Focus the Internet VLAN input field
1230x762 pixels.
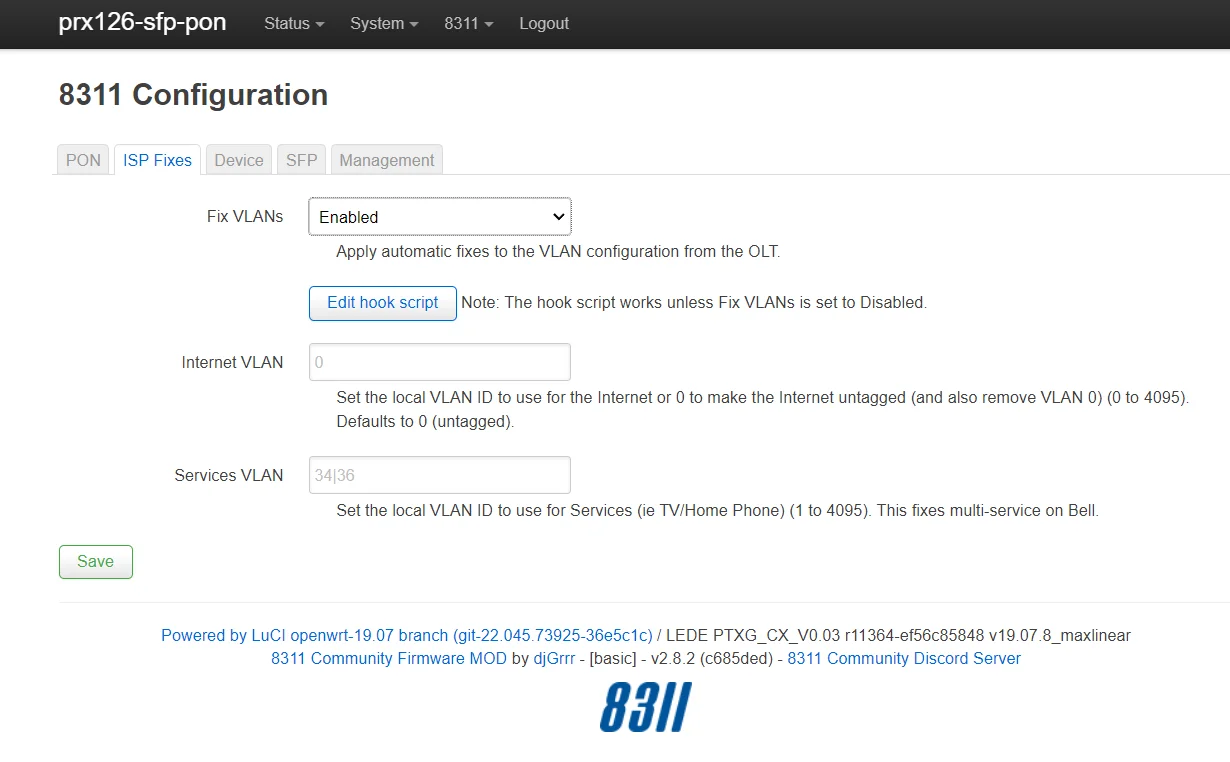[x=440, y=362]
